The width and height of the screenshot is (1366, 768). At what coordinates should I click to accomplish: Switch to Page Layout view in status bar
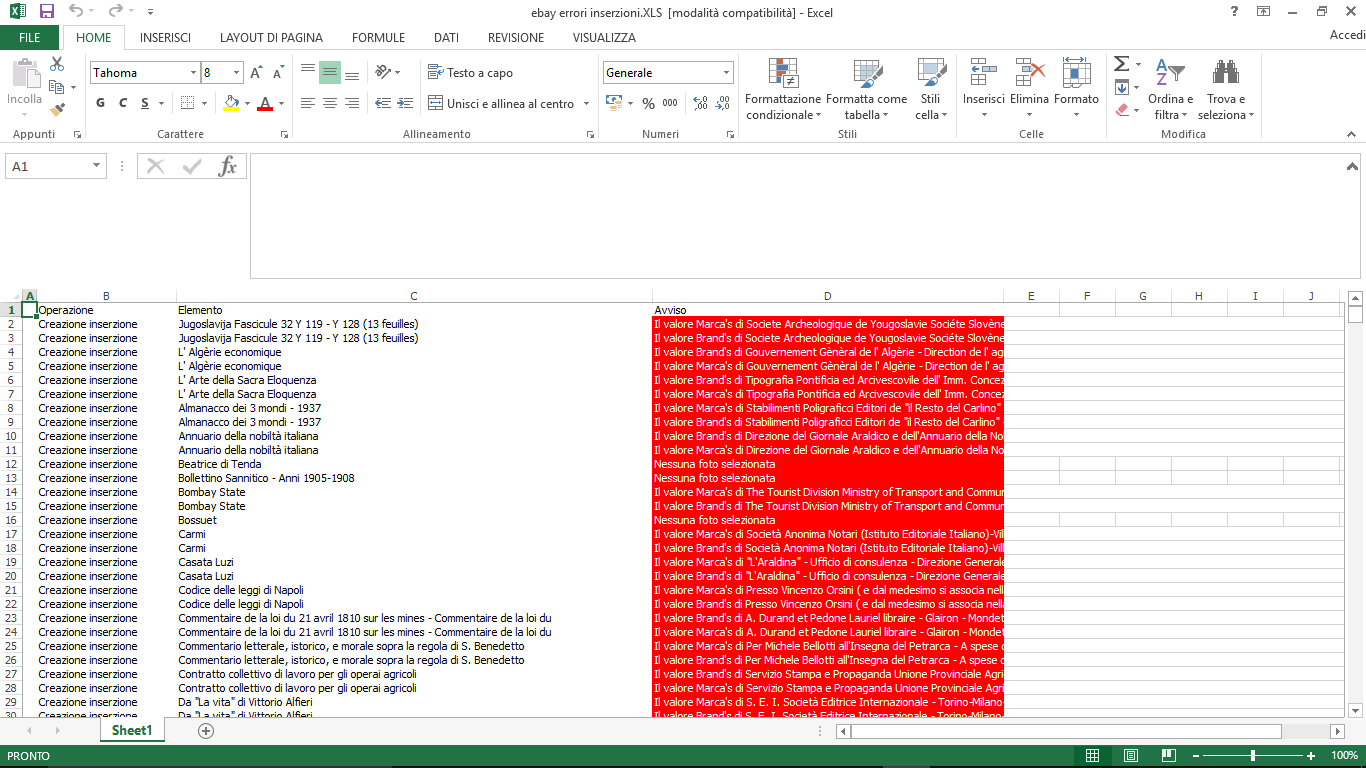pos(1131,755)
